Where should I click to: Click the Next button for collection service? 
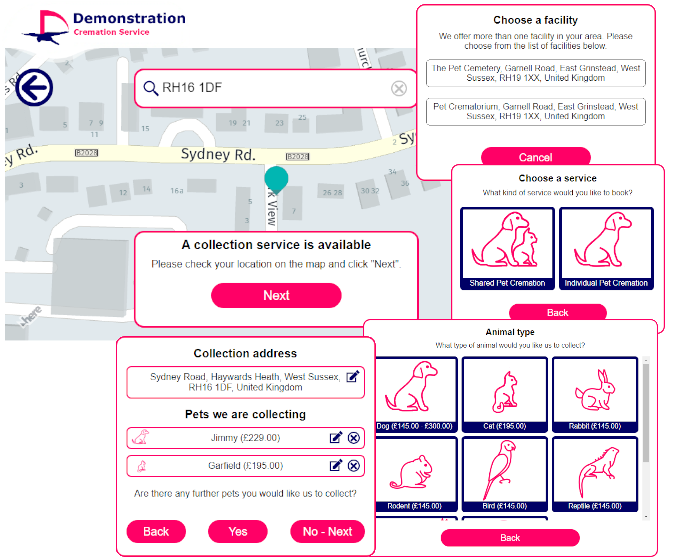pyautogui.click(x=276, y=295)
